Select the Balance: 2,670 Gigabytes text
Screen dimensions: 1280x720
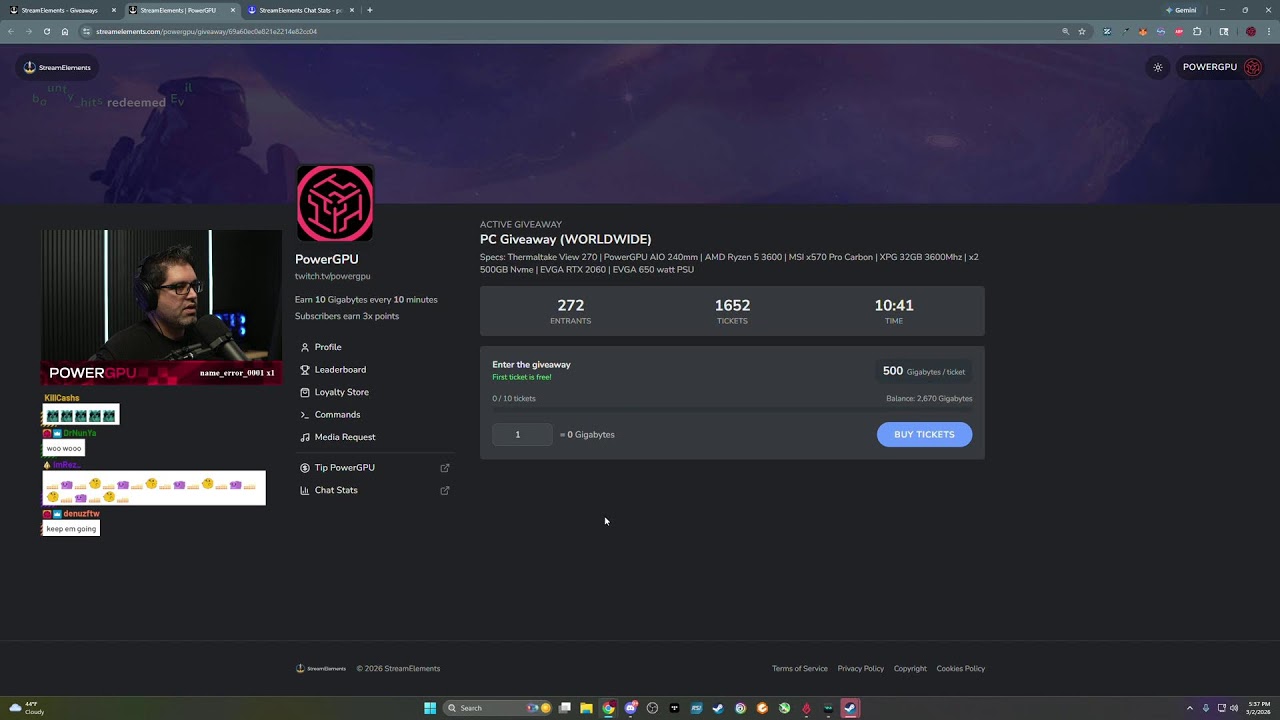coord(929,399)
